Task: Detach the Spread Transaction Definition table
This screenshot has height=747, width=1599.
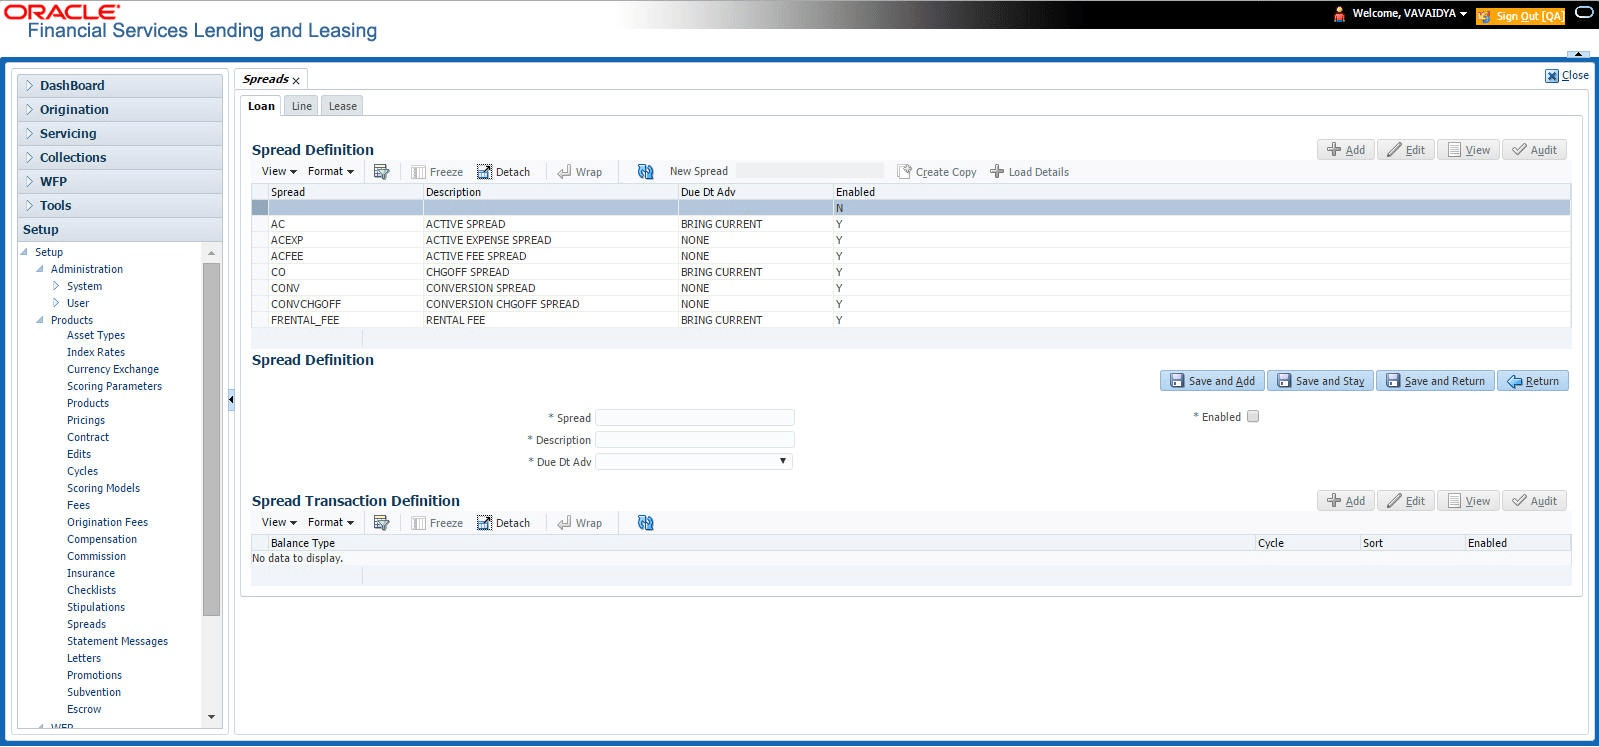Action: tap(503, 523)
